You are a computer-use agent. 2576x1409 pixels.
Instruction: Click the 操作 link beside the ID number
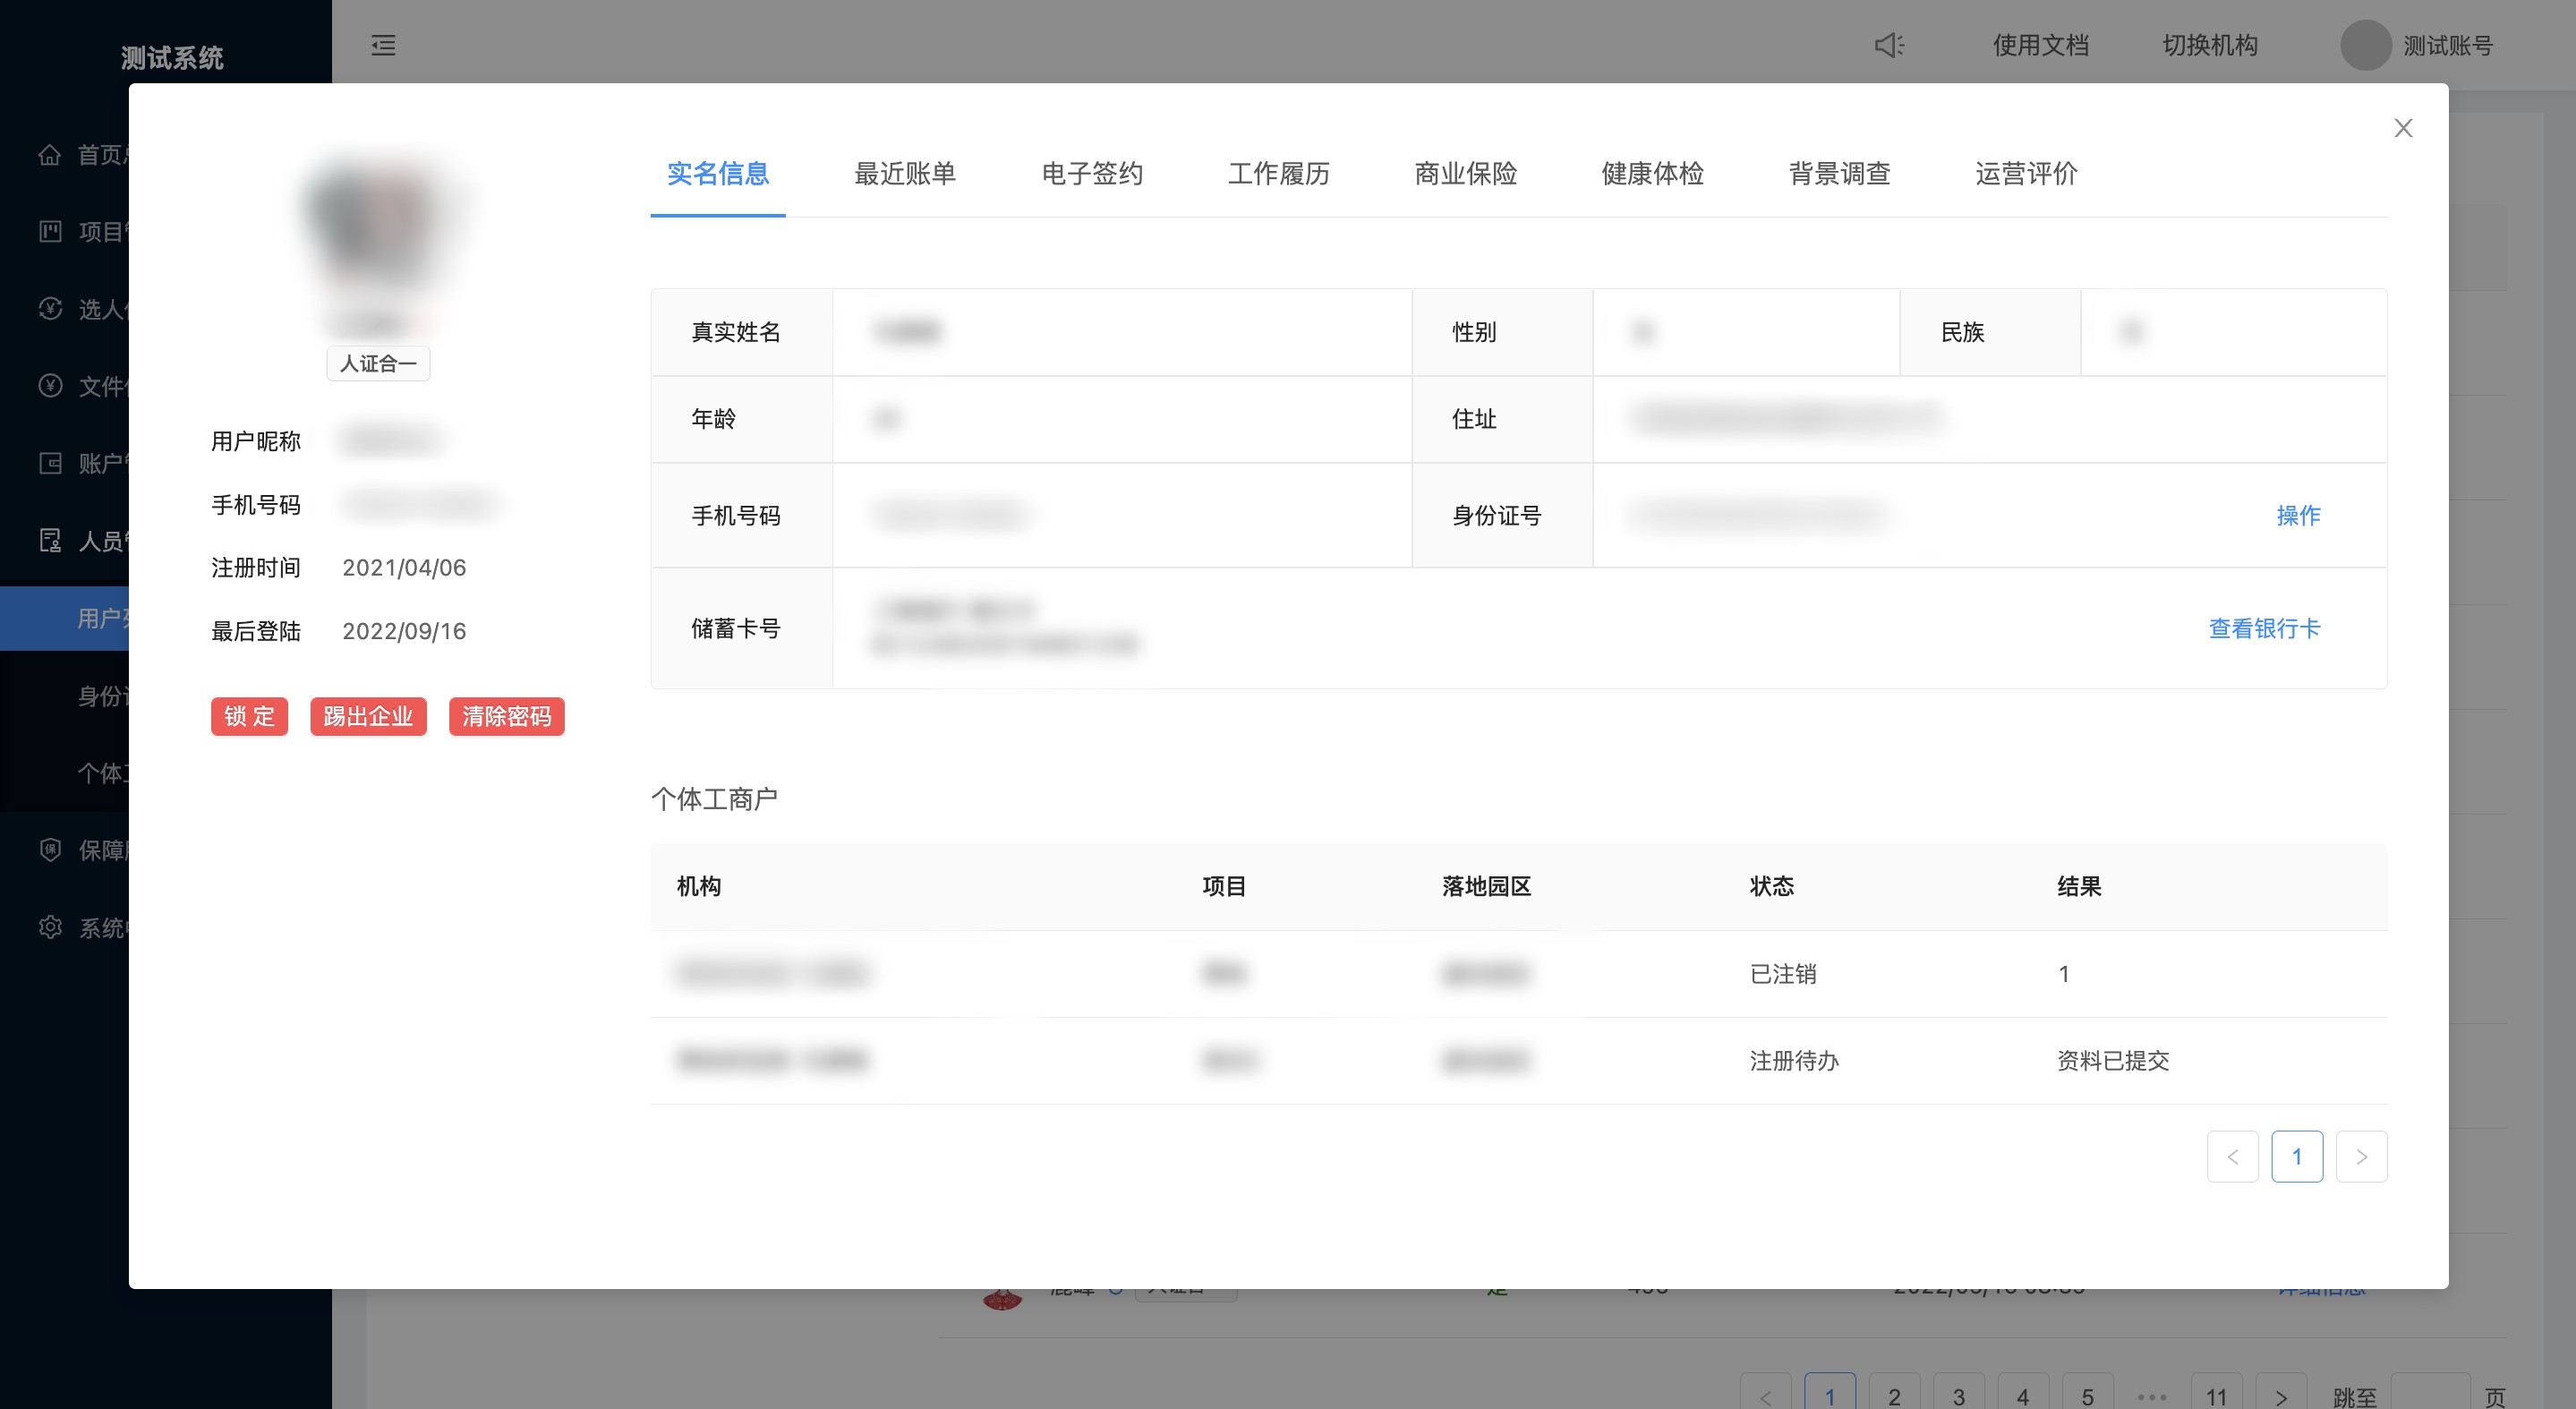click(2298, 515)
